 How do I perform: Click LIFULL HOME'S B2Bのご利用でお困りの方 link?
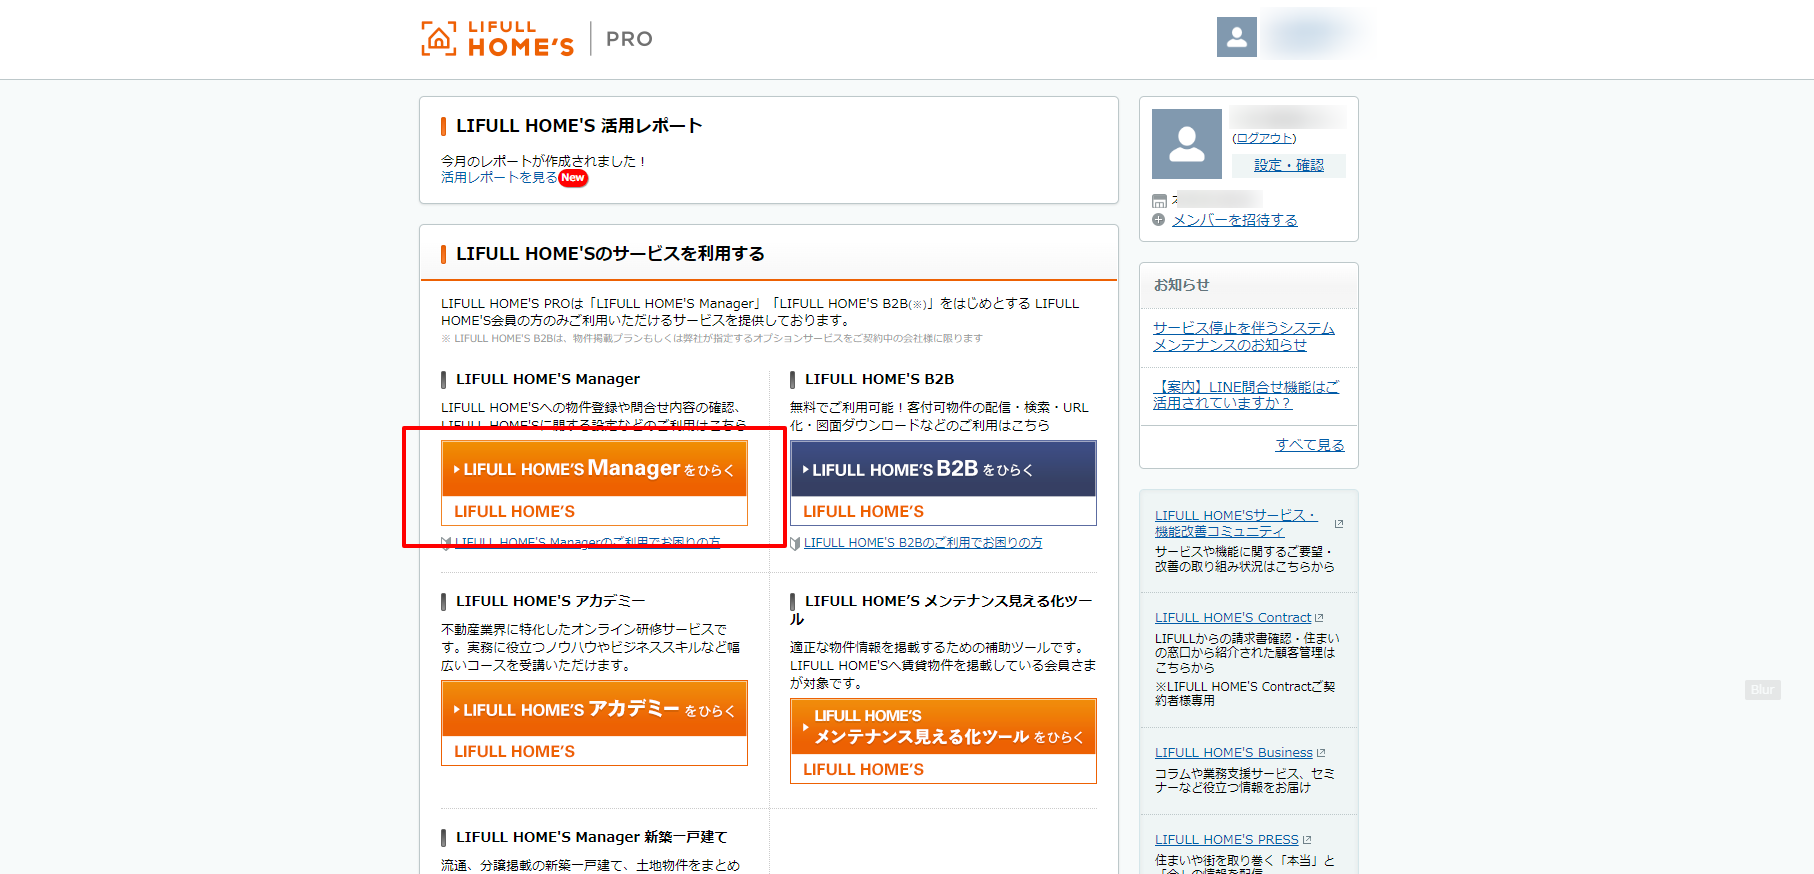[x=923, y=543]
